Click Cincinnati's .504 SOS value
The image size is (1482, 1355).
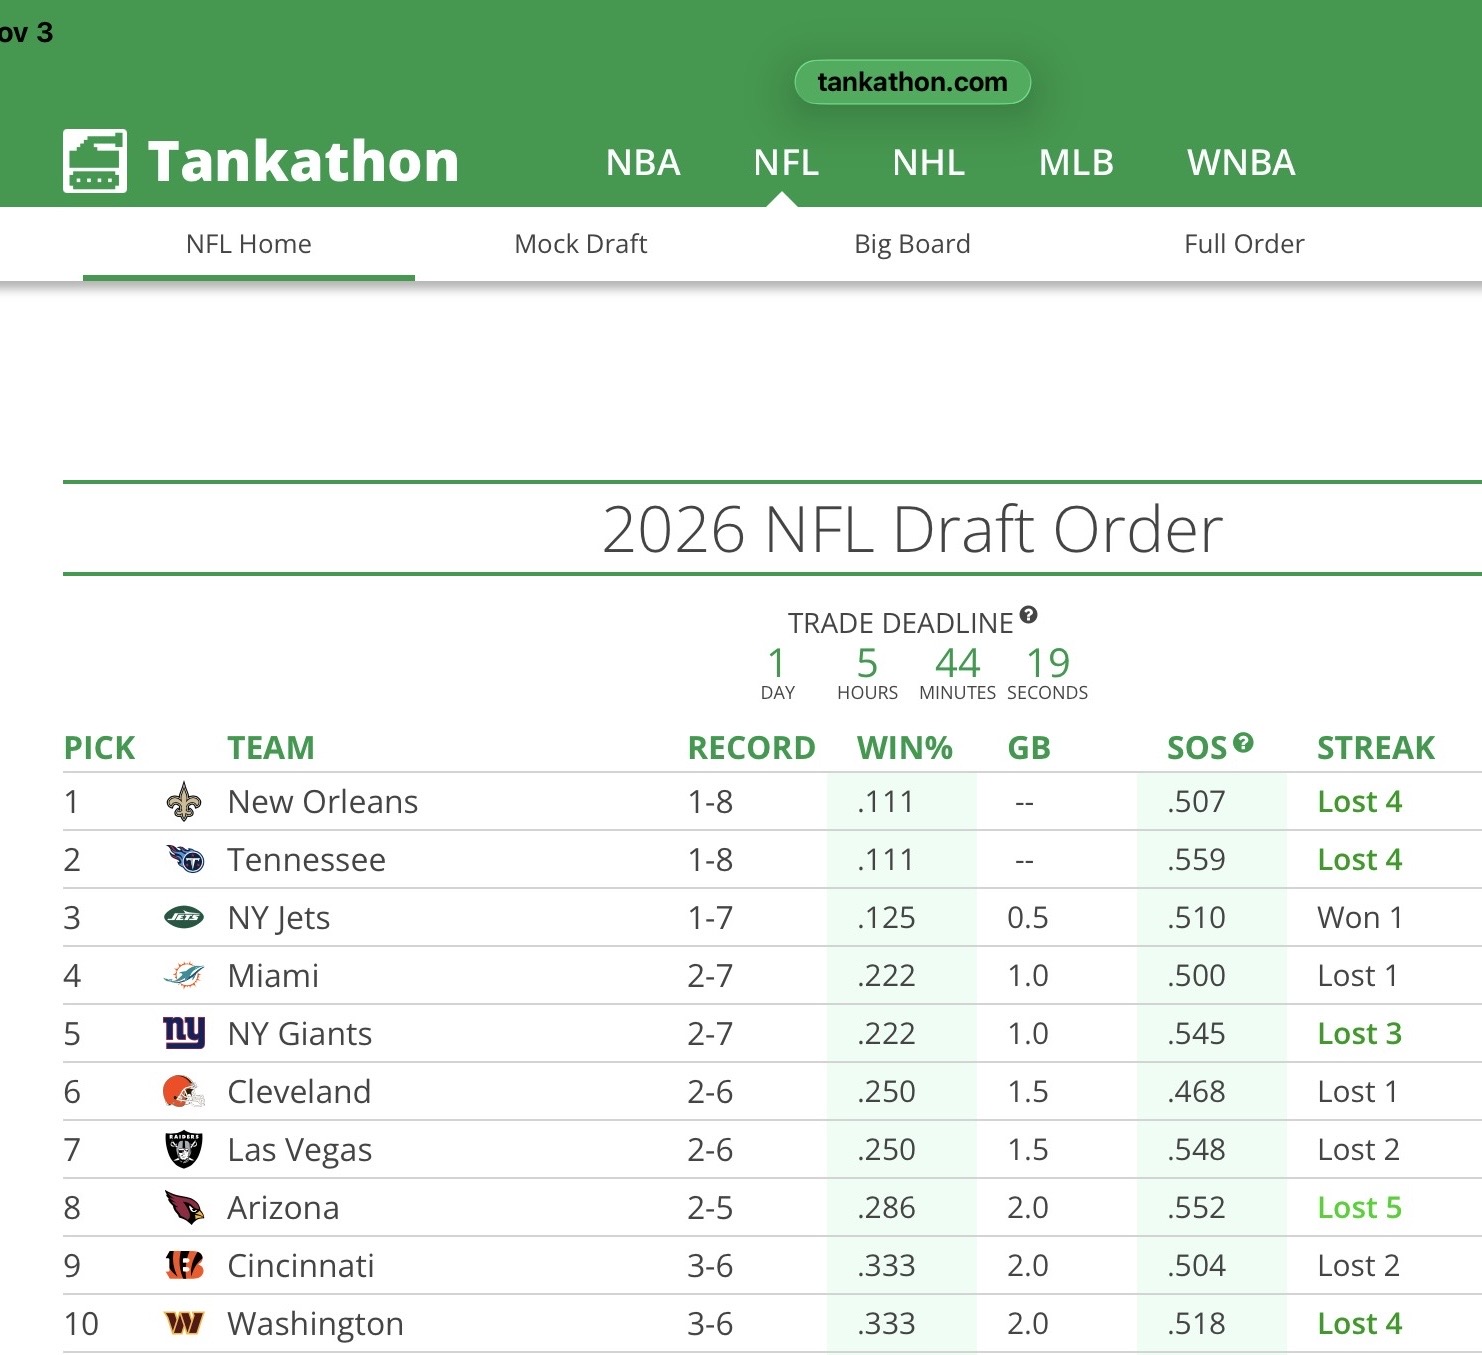(x=1196, y=1266)
